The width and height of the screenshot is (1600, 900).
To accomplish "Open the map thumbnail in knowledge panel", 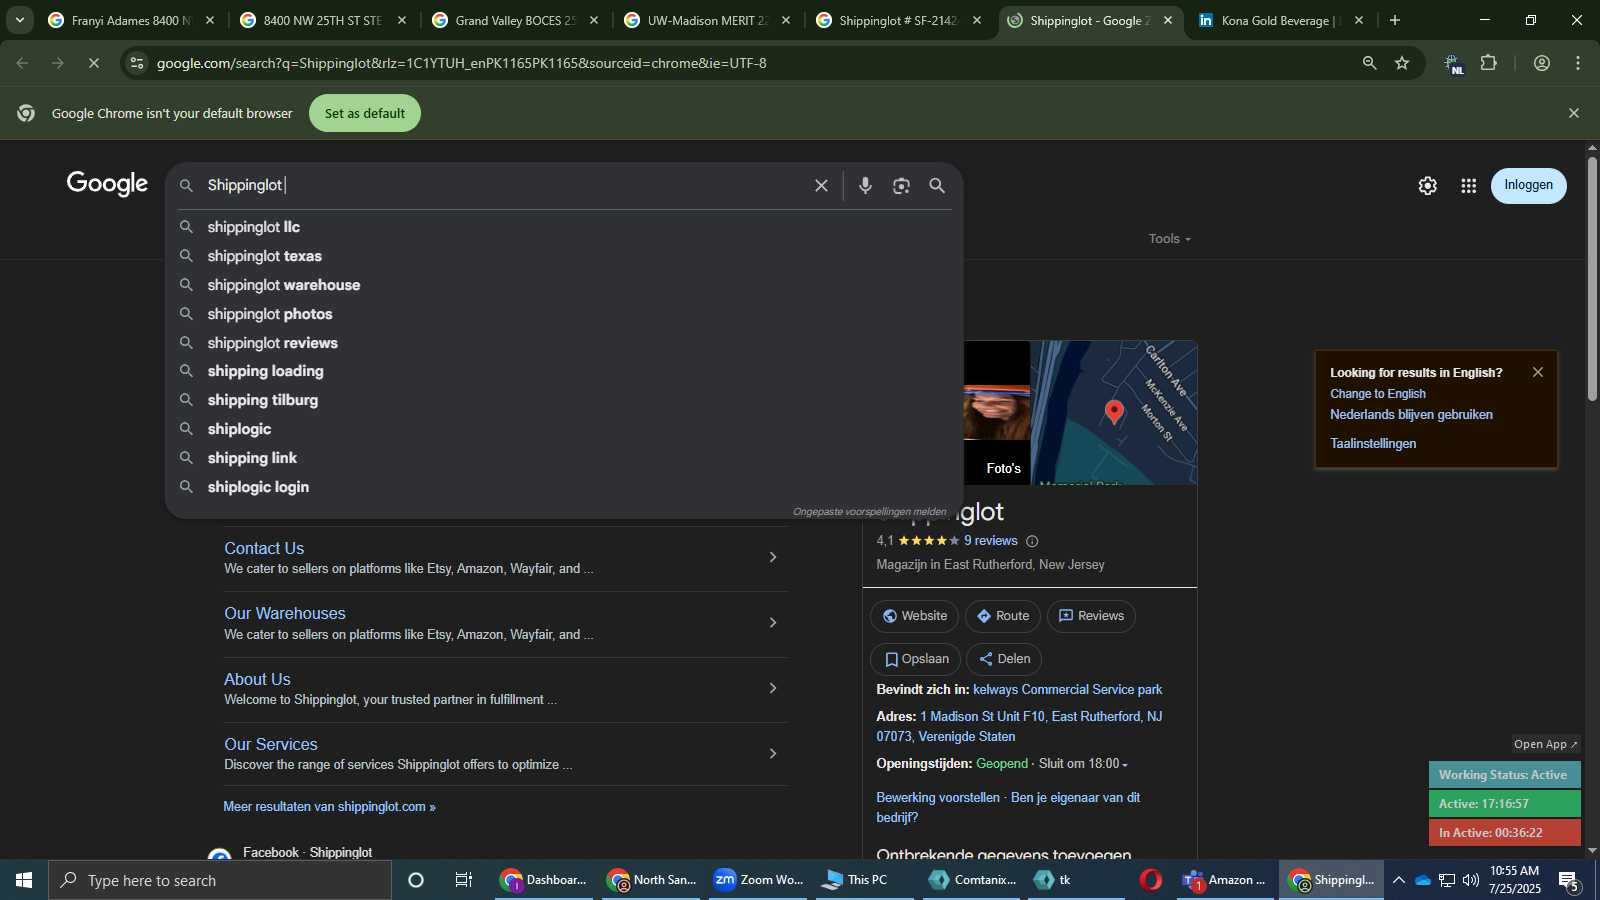I will coord(1114,412).
